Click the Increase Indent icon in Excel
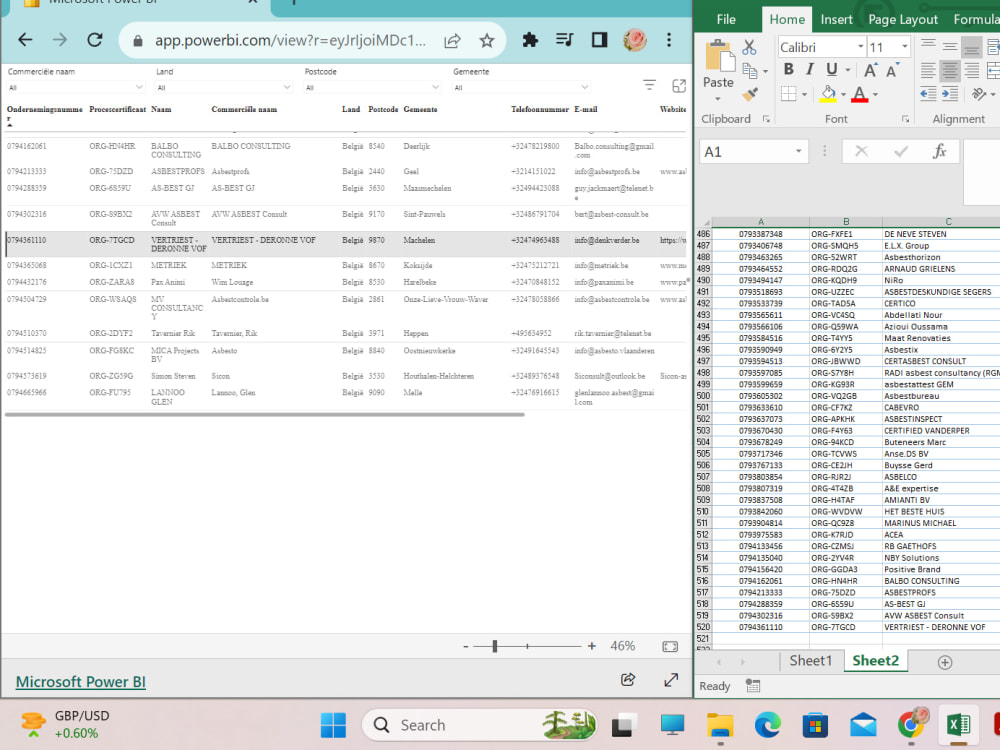Screen dimensions: 1000x750 (x=950, y=94)
